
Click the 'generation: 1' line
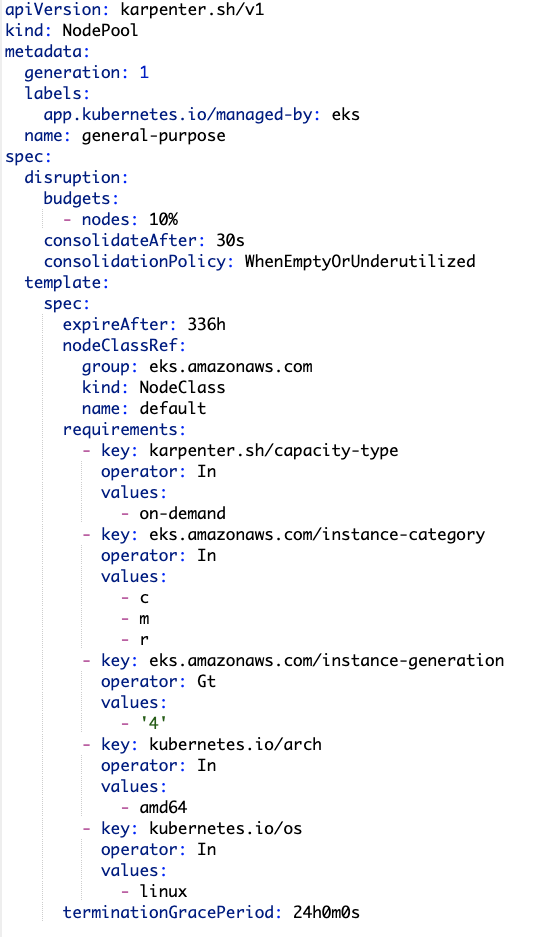point(86,72)
